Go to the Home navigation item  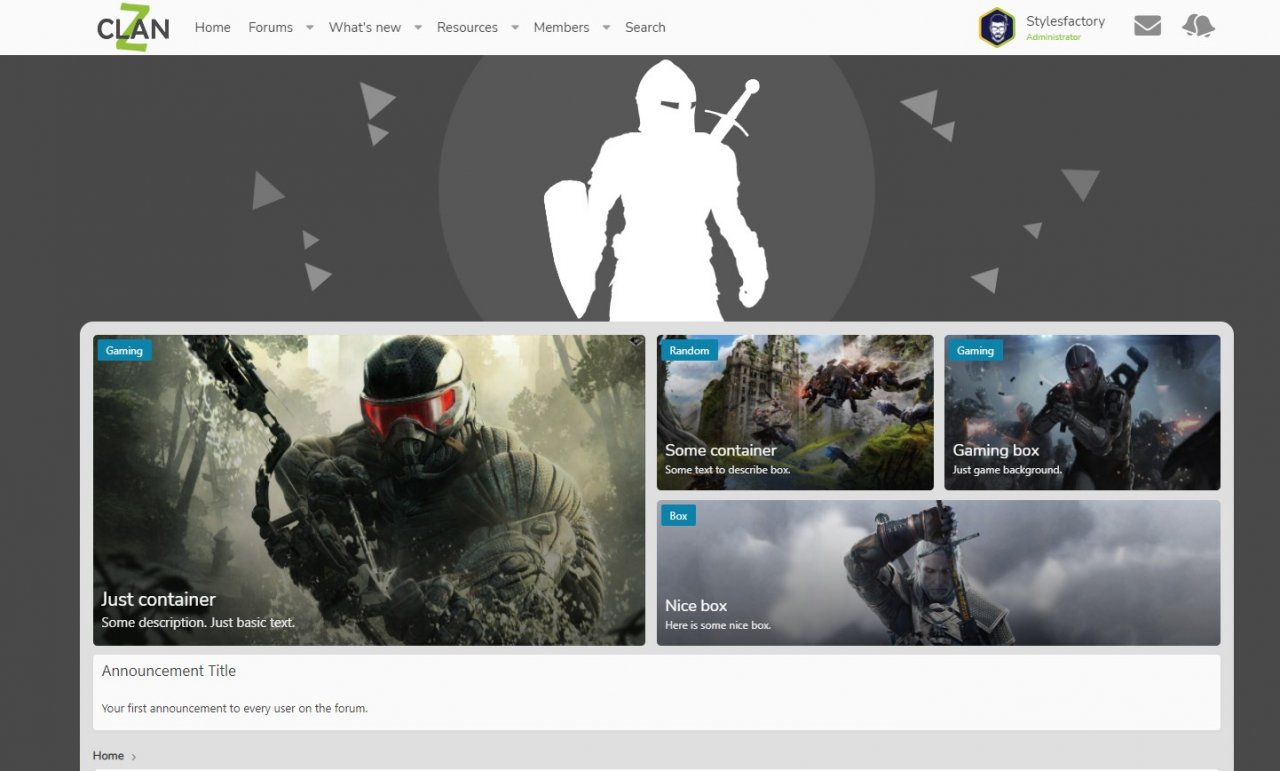[x=212, y=28]
